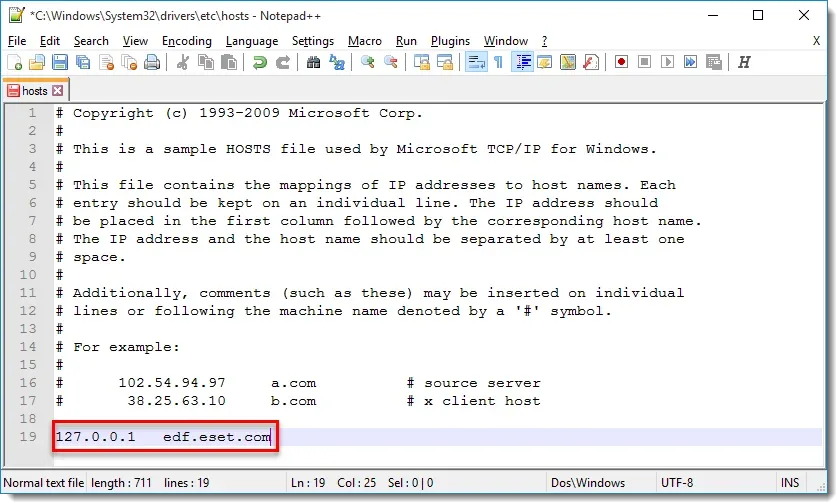The height and width of the screenshot is (503, 837).
Task: Maximize the Notepad++ window
Action: click(x=757, y=15)
